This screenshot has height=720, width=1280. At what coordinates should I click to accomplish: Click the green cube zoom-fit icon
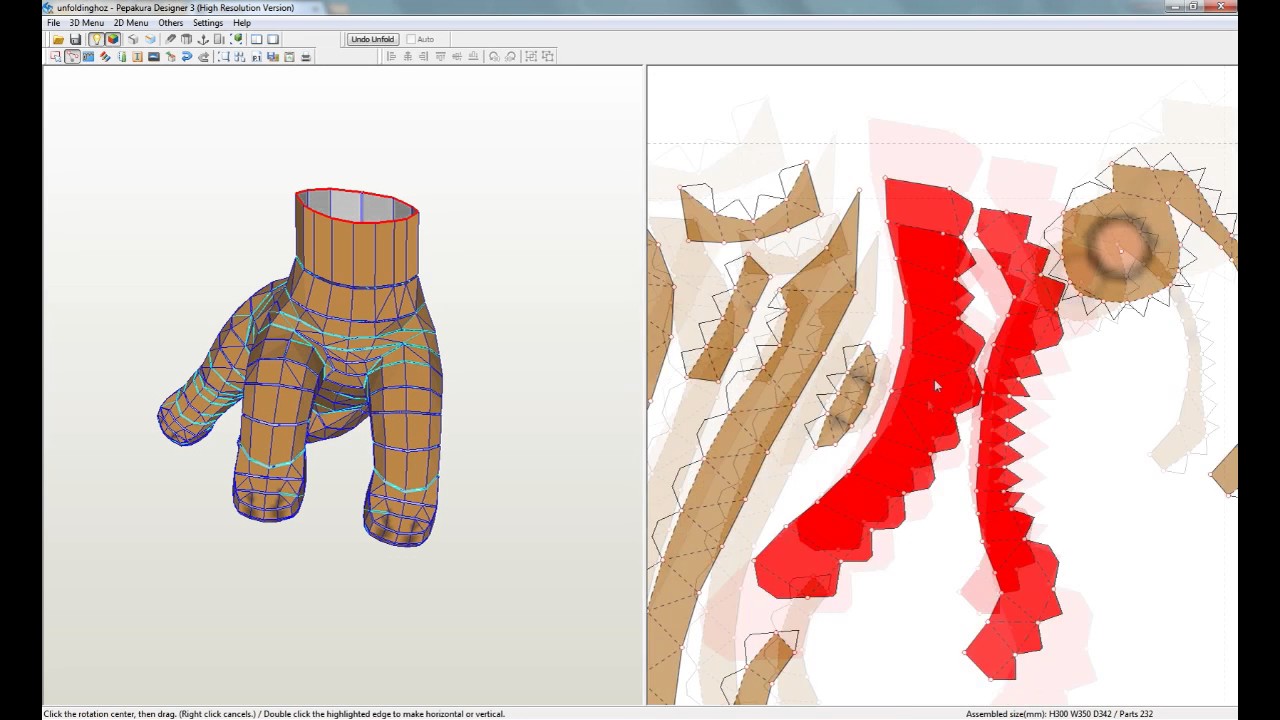coord(236,39)
